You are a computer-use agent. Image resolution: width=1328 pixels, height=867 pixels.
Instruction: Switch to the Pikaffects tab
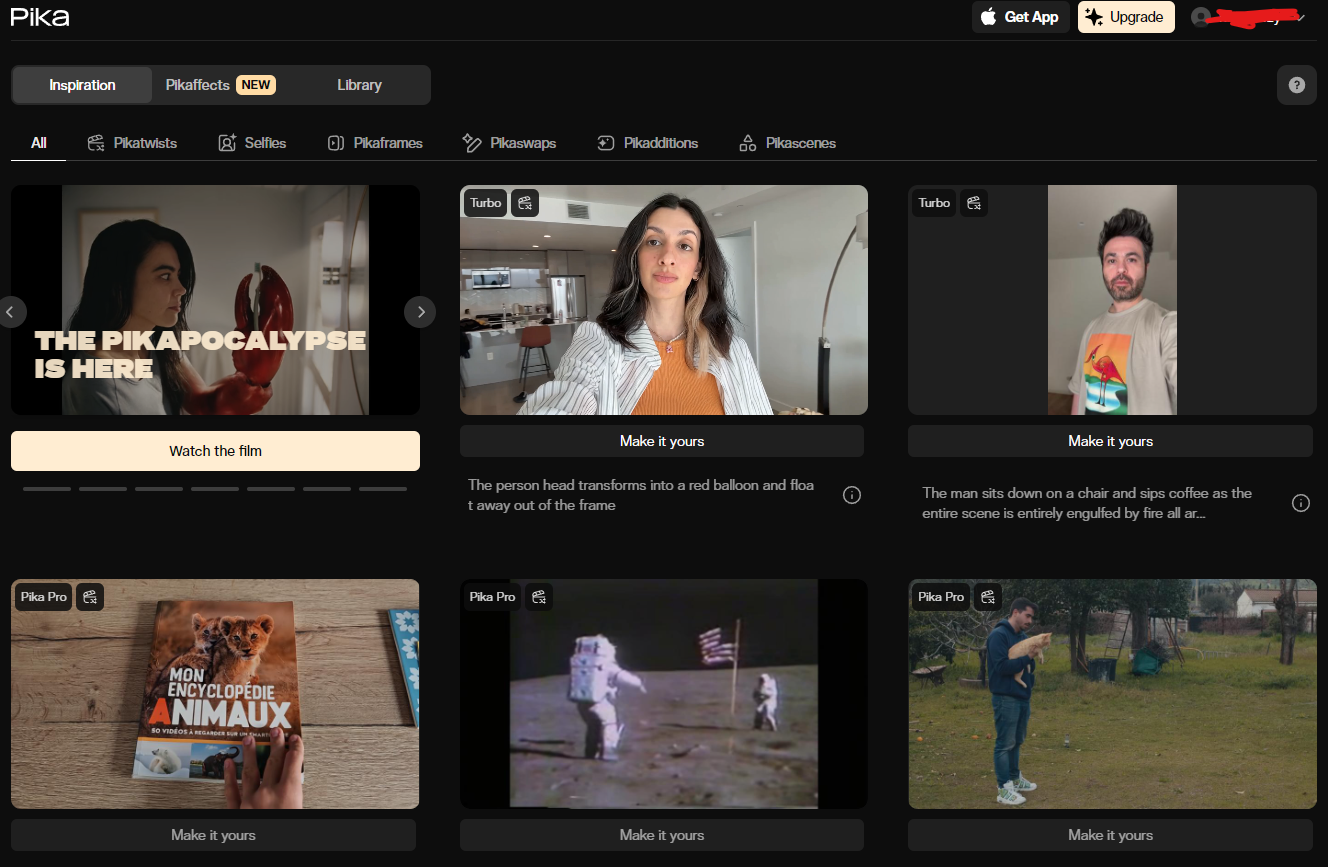tap(220, 85)
